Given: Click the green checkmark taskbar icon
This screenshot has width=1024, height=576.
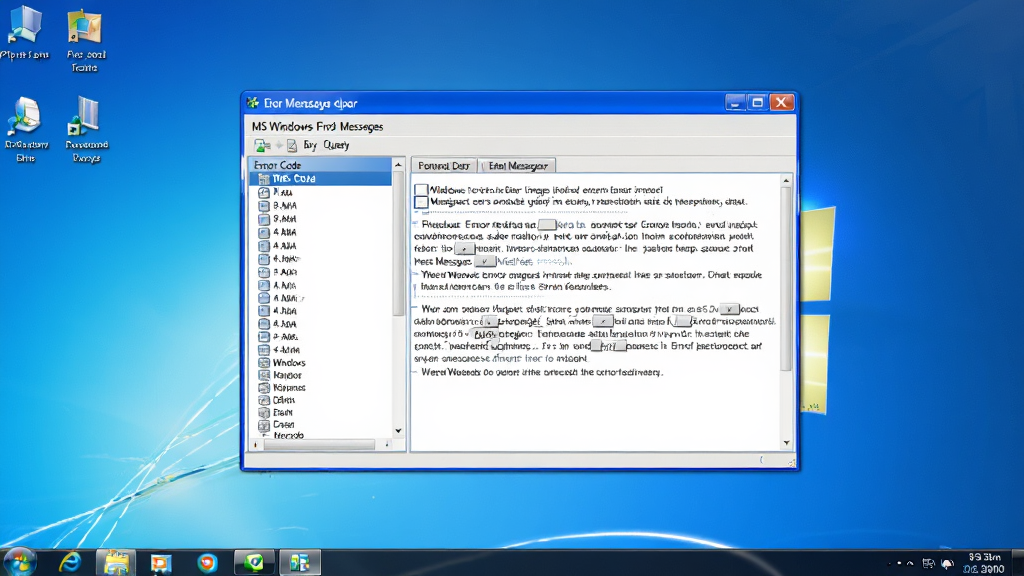Looking at the screenshot, I should (254, 562).
